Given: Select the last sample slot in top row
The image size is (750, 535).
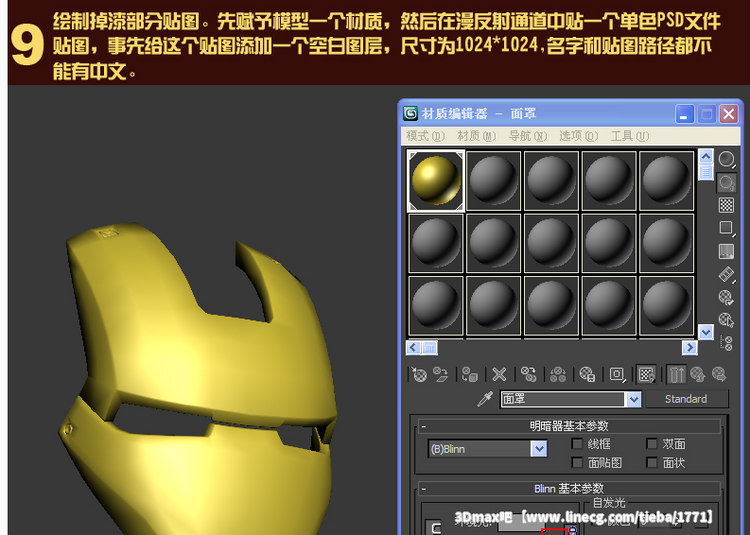Looking at the screenshot, I should 666,181.
